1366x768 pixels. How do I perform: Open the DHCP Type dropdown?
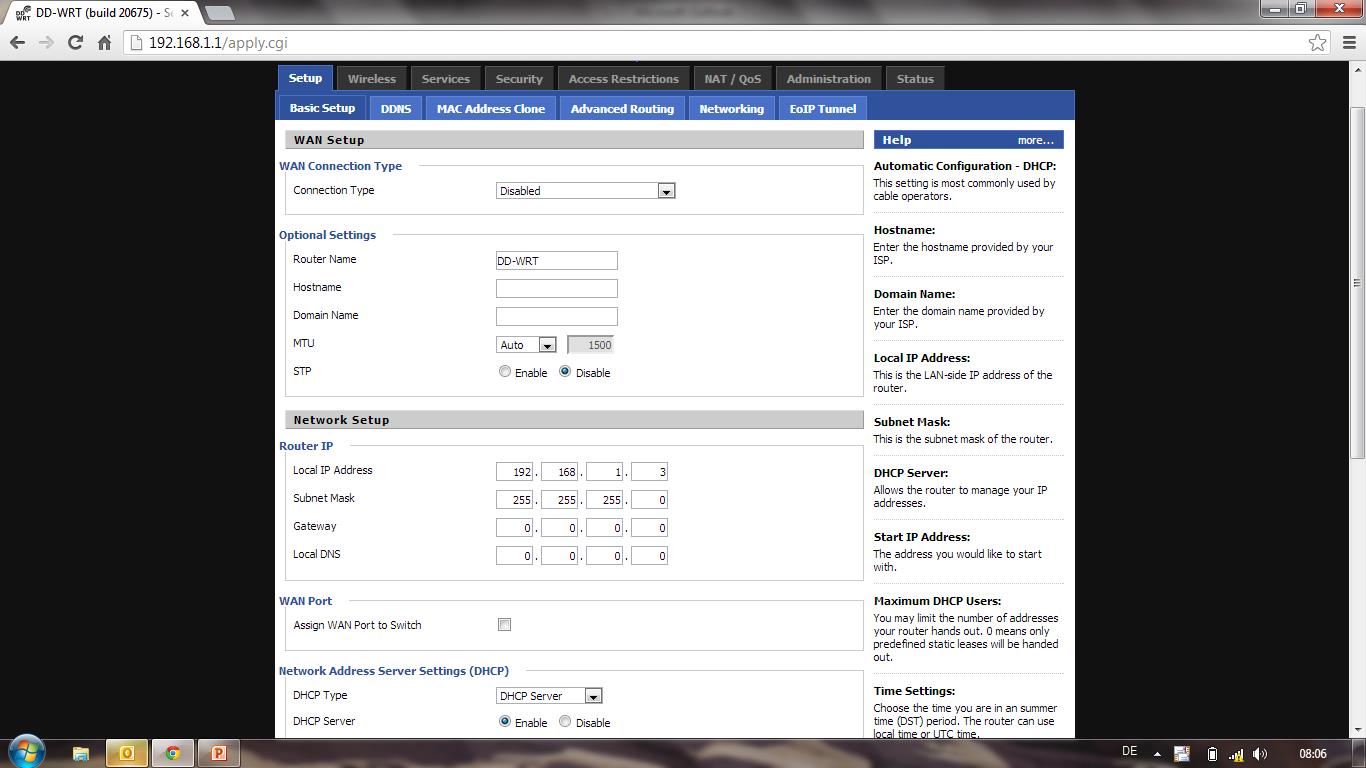pyautogui.click(x=549, y=695)
